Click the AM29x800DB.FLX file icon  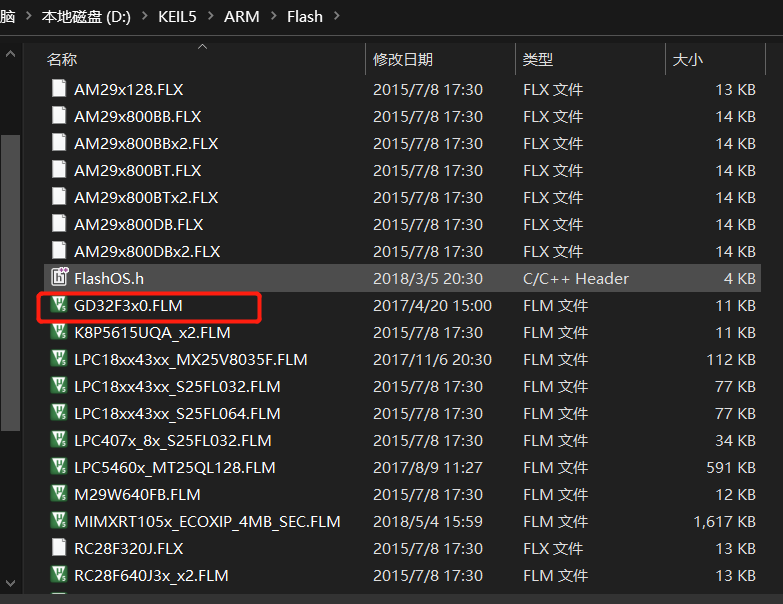(59, 223)
